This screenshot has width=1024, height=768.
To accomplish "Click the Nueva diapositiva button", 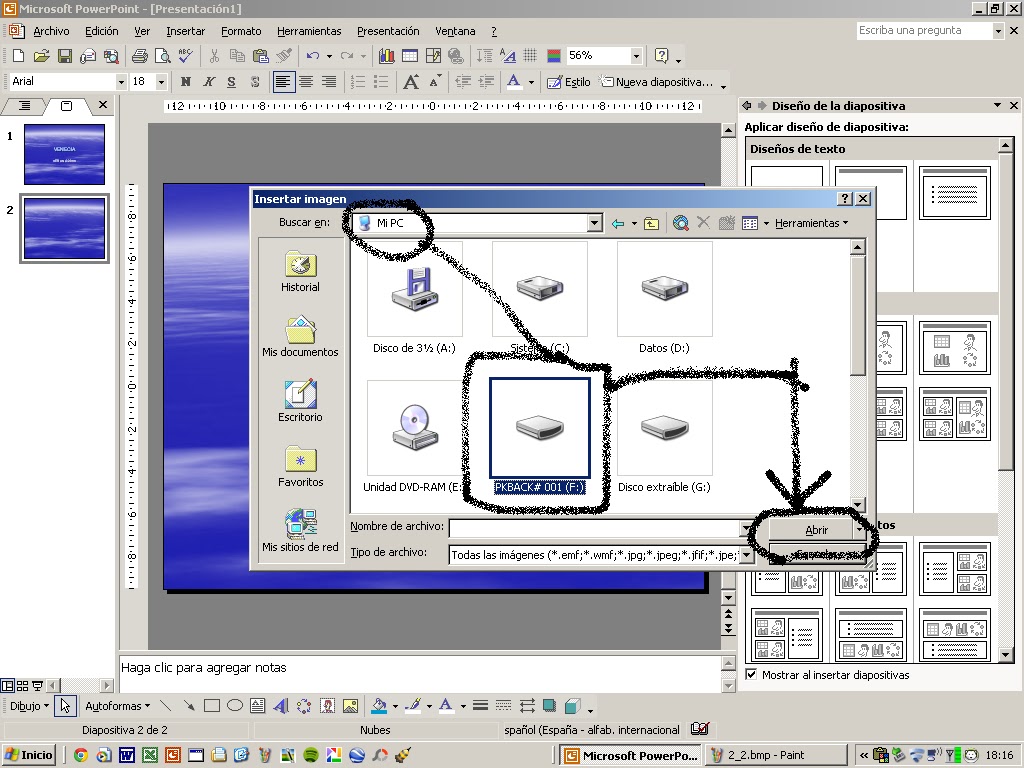I will [656, 82].
